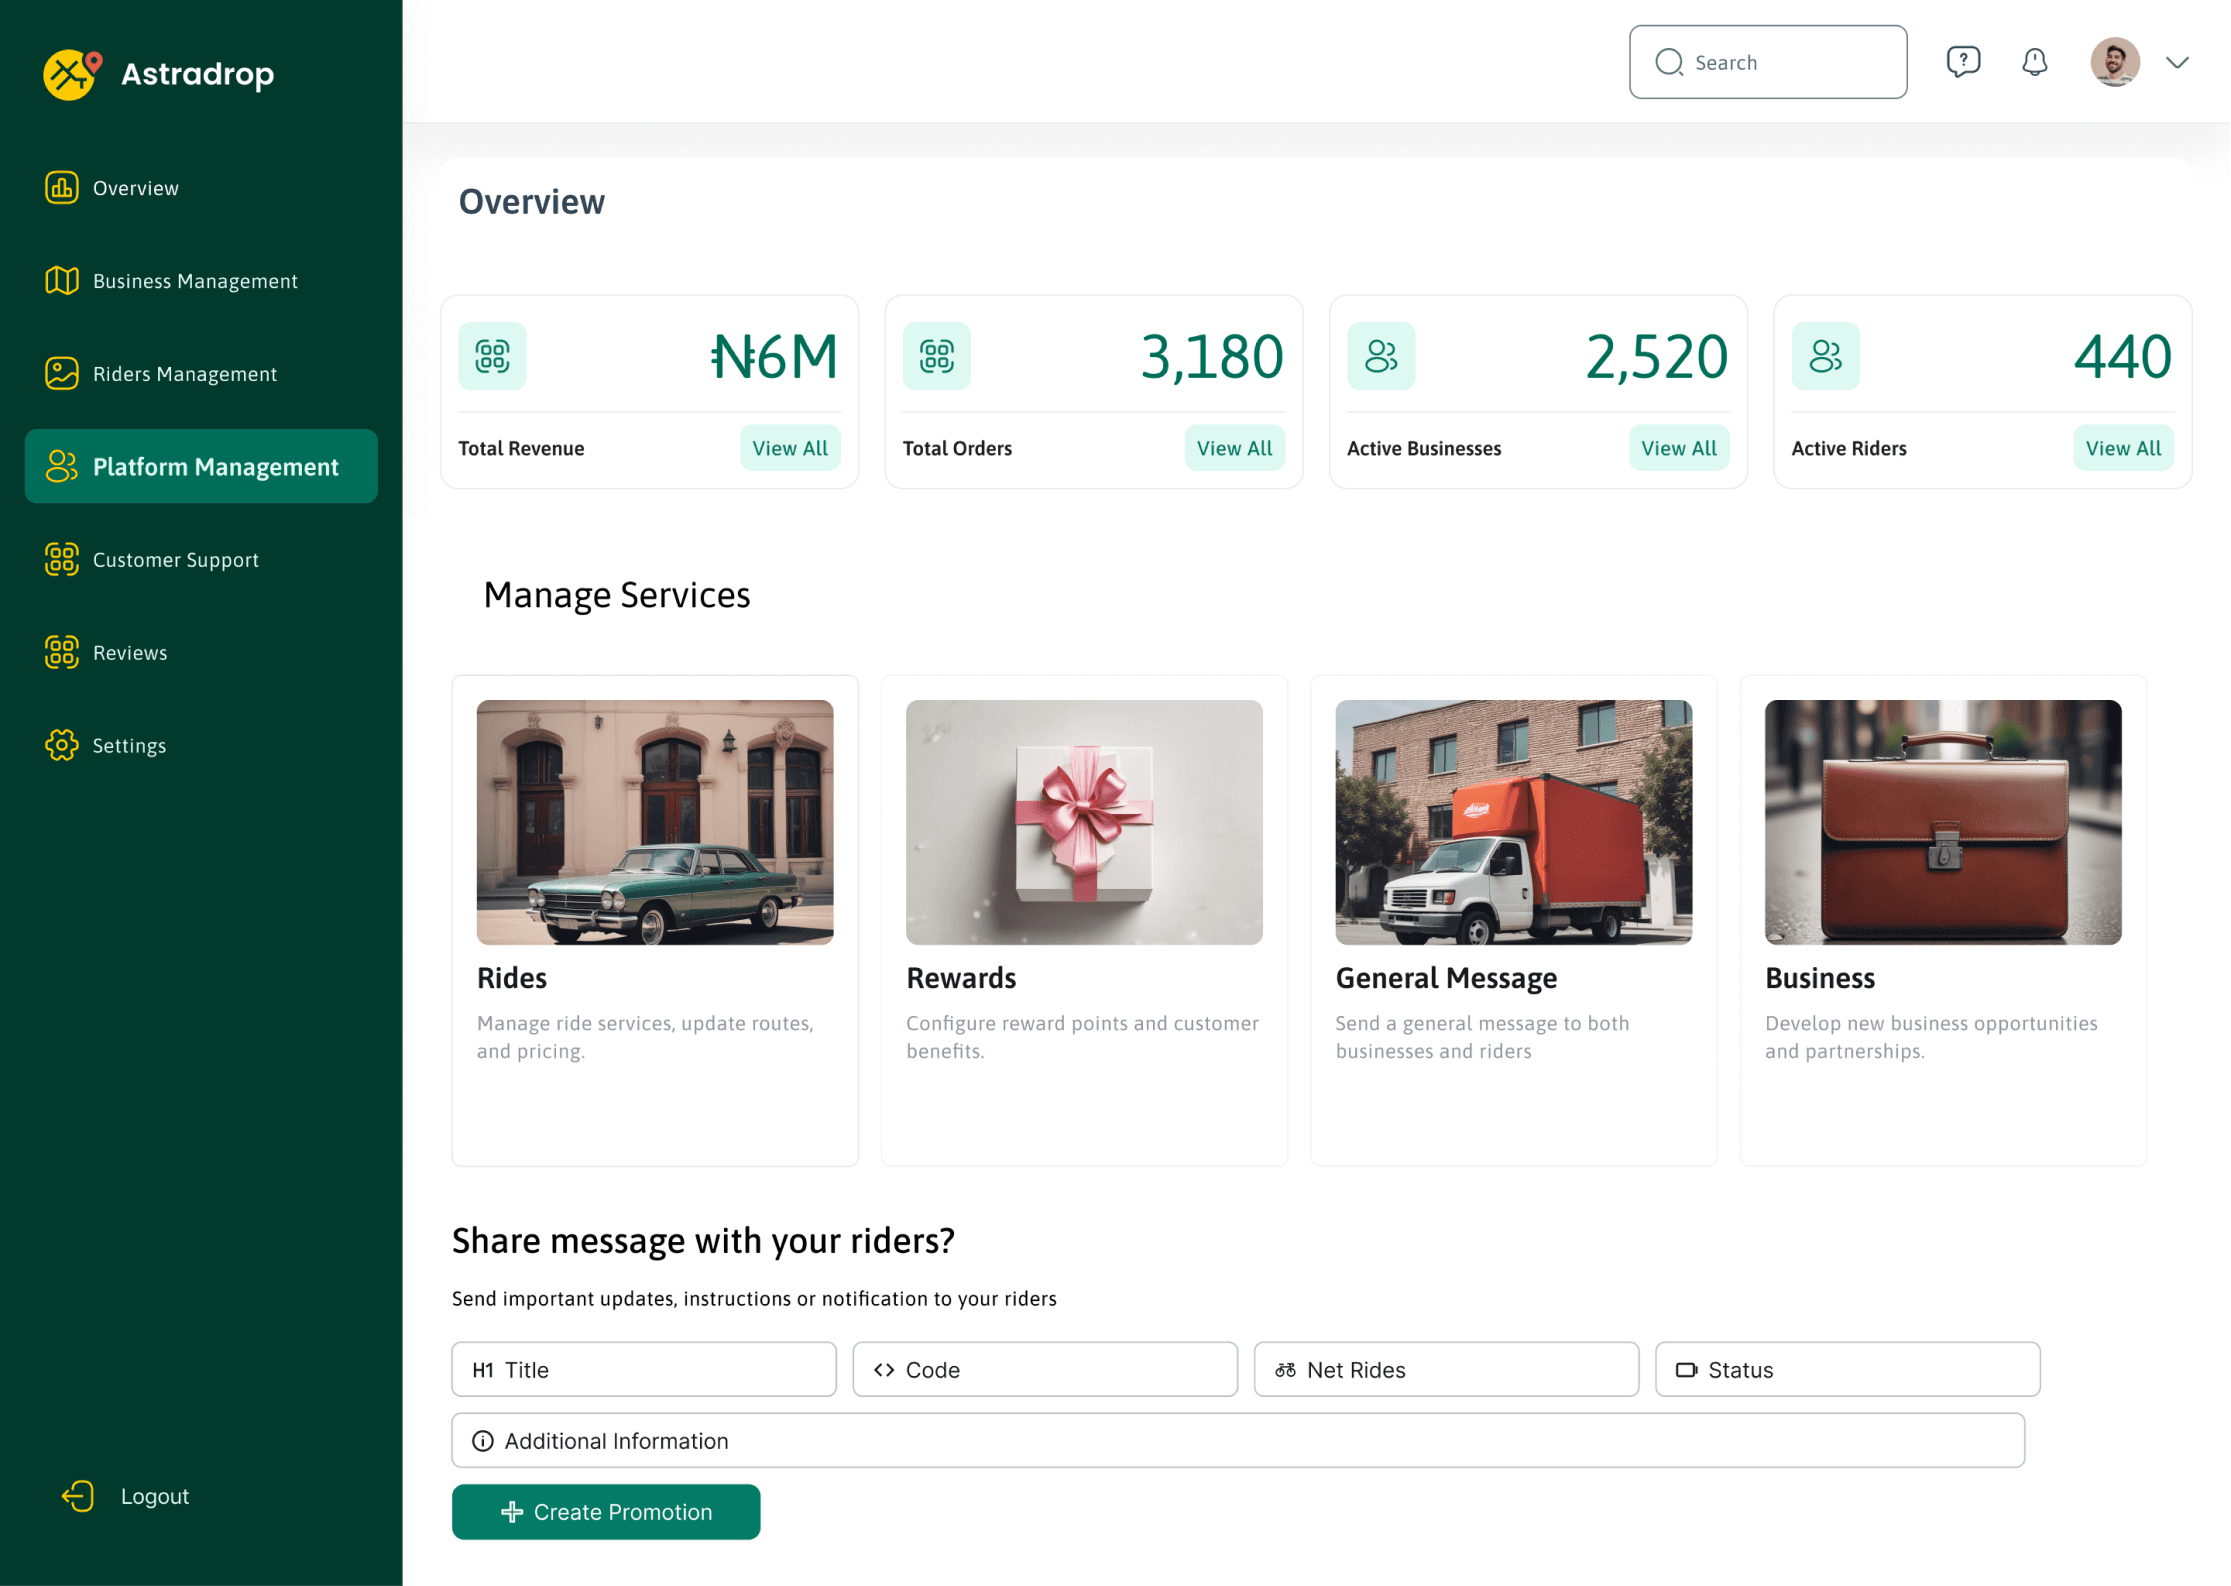
Task: Open the Status field dropdown
Action: click(x=1846, y=1370)
